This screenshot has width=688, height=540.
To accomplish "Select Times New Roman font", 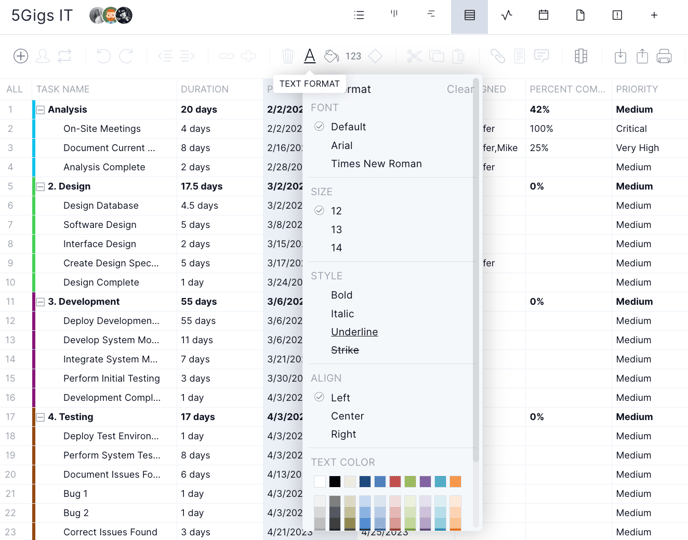I will (x=376, y=164).
